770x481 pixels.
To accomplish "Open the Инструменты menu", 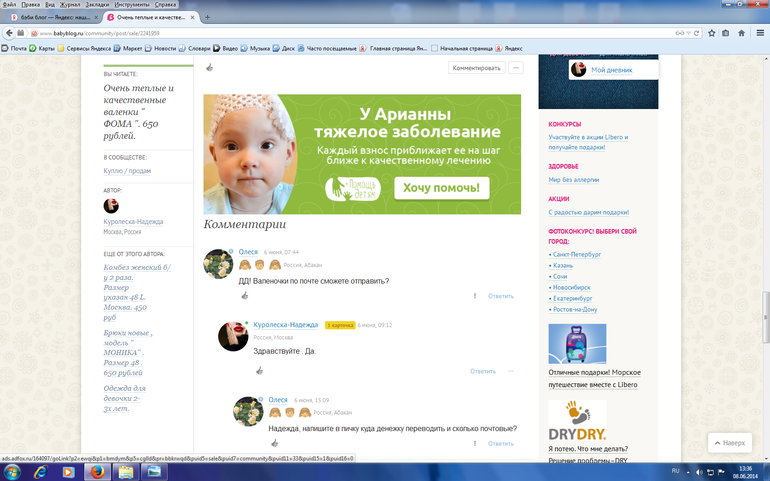I will pyautogui.click(x=132, y=4).
